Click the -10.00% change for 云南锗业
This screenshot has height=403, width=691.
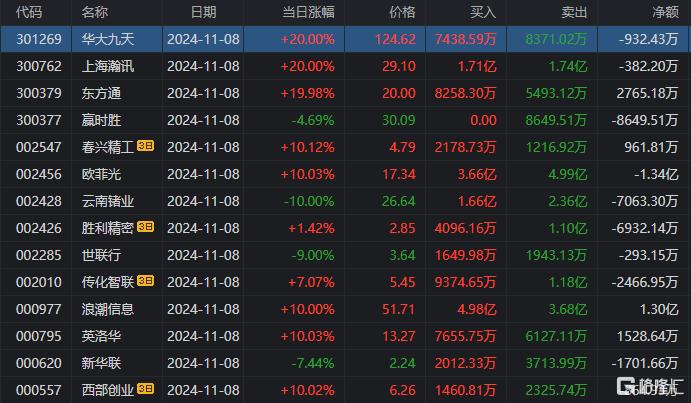coord(309,201)
